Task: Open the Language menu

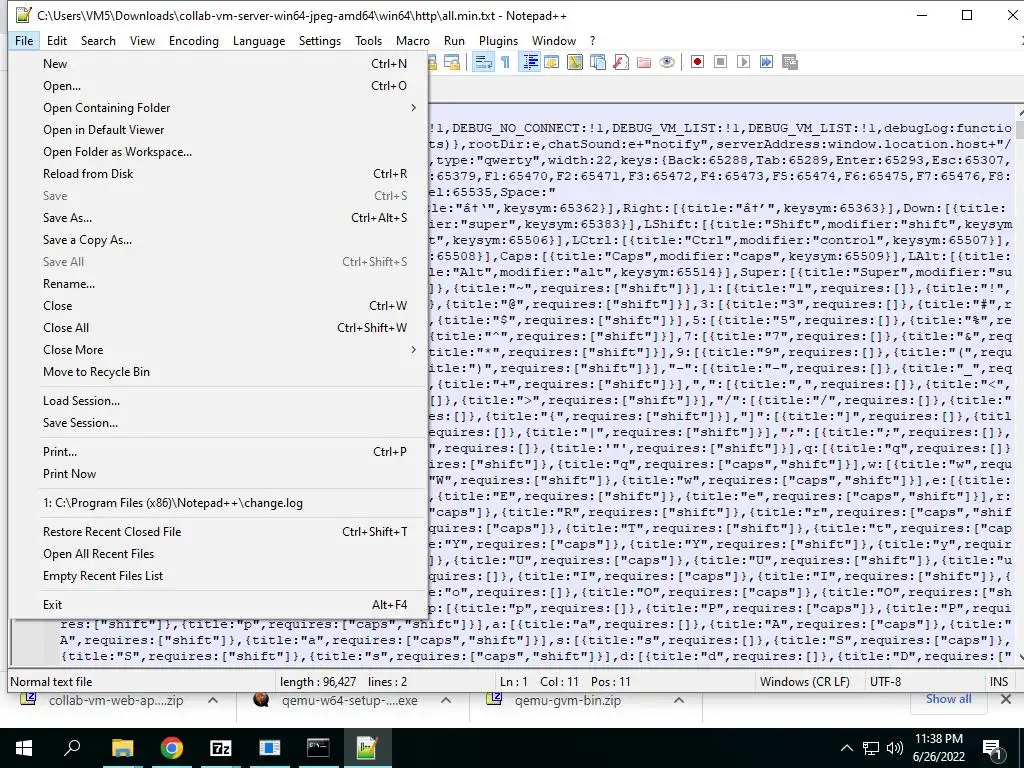Action: (259, 40)
